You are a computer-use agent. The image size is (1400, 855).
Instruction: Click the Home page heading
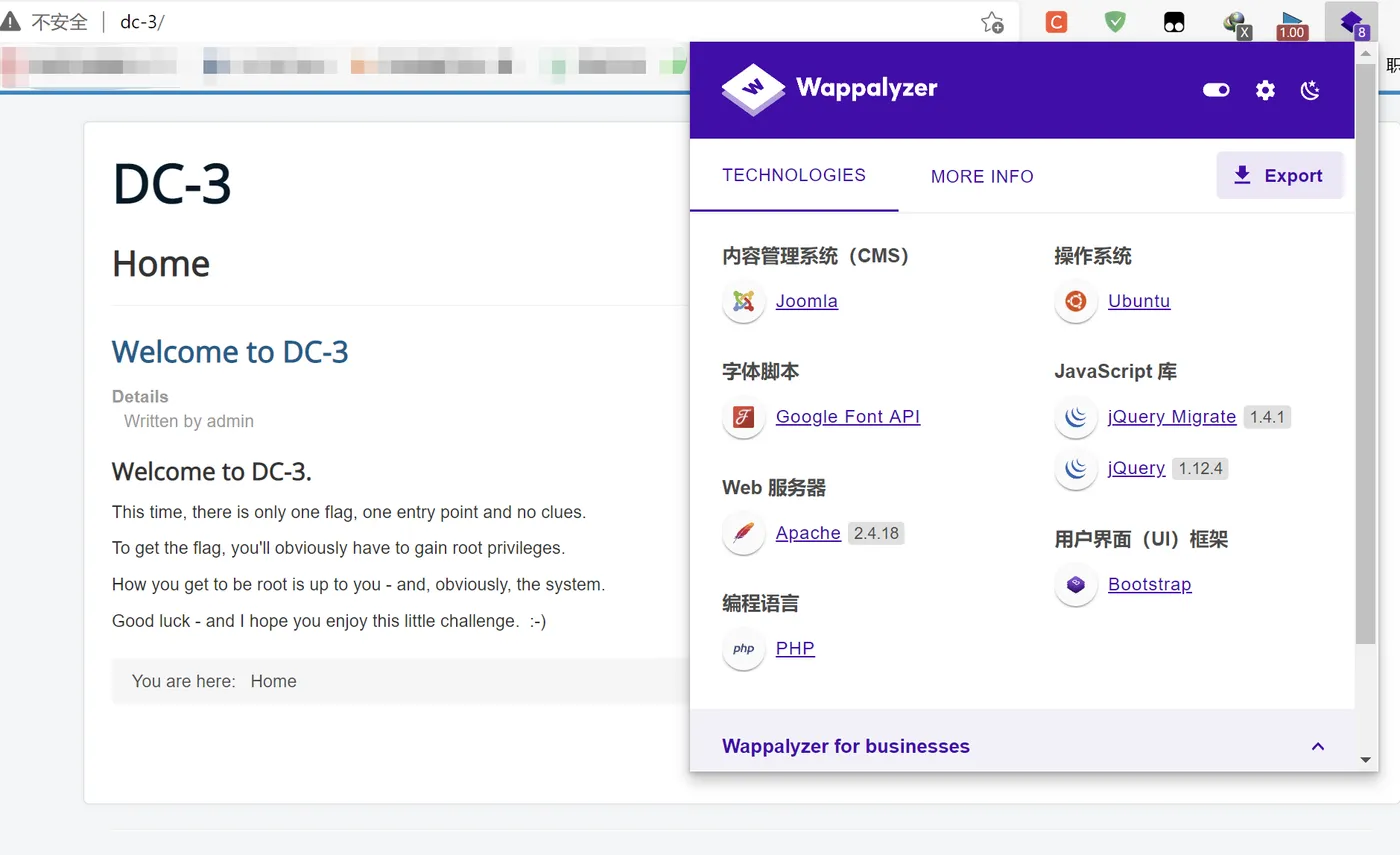161,264
